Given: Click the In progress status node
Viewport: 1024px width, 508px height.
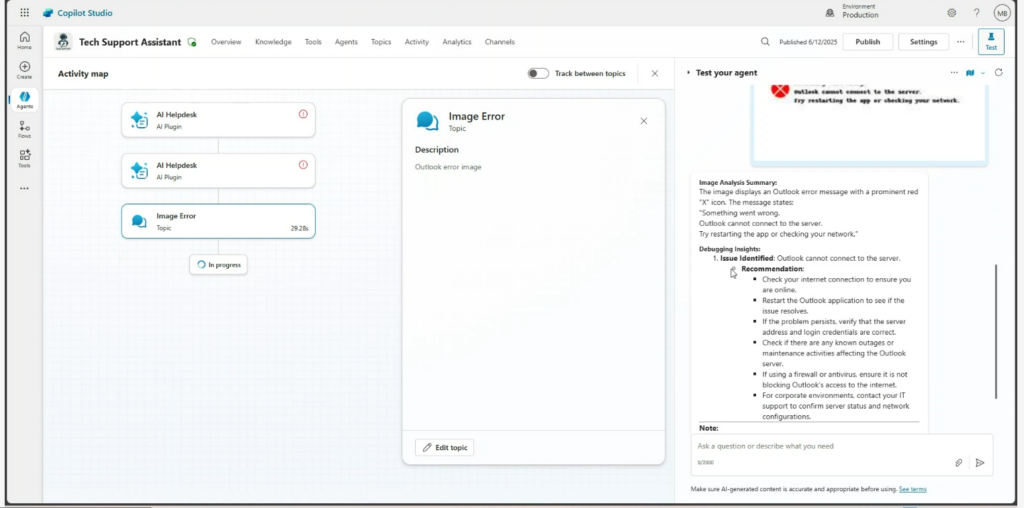Looking at the screenshot, I should point(218,264).
